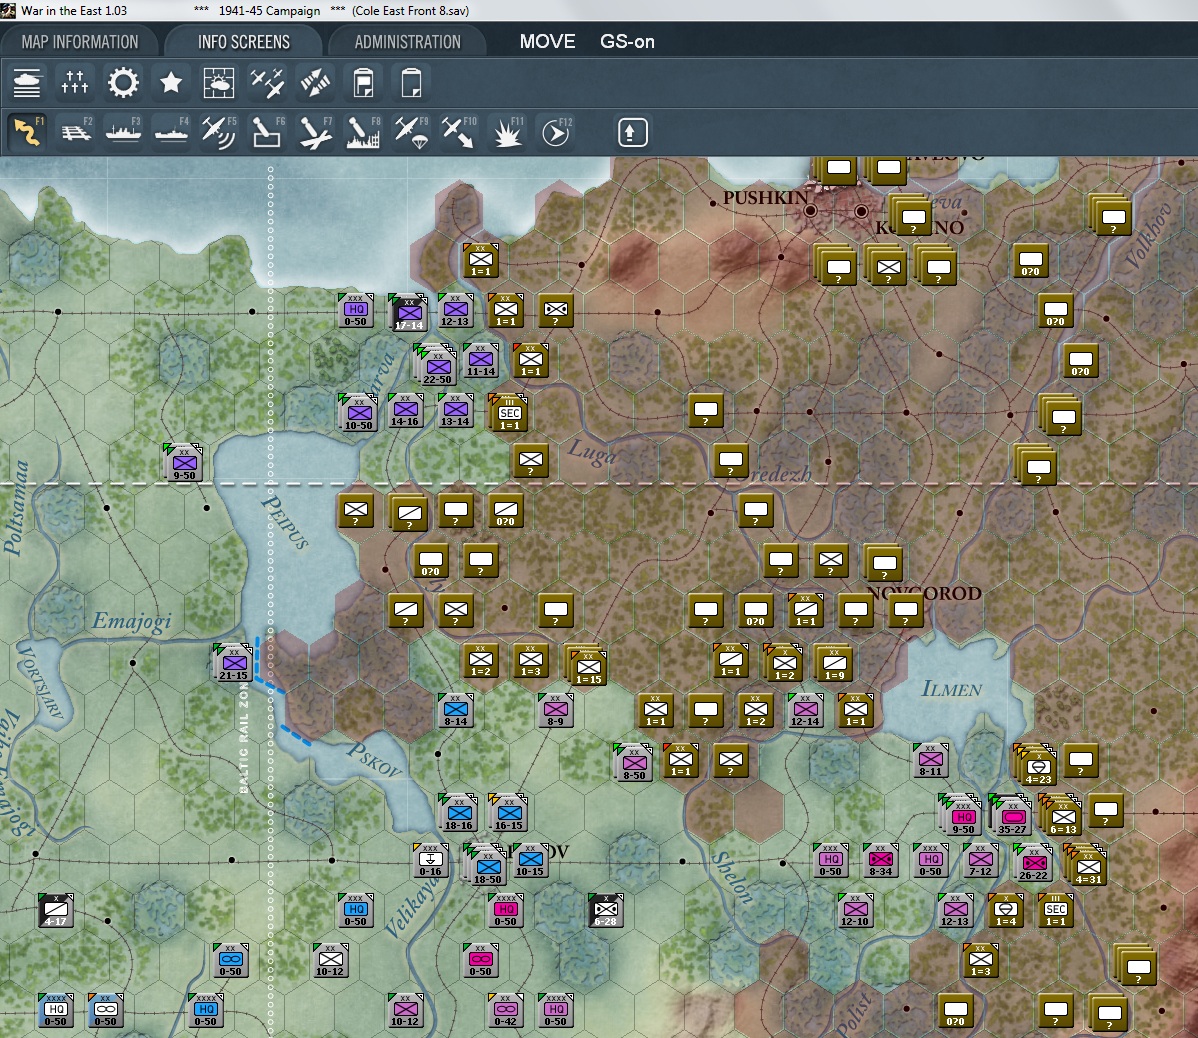Select the F11 explosion mode icon

[508, 132]
